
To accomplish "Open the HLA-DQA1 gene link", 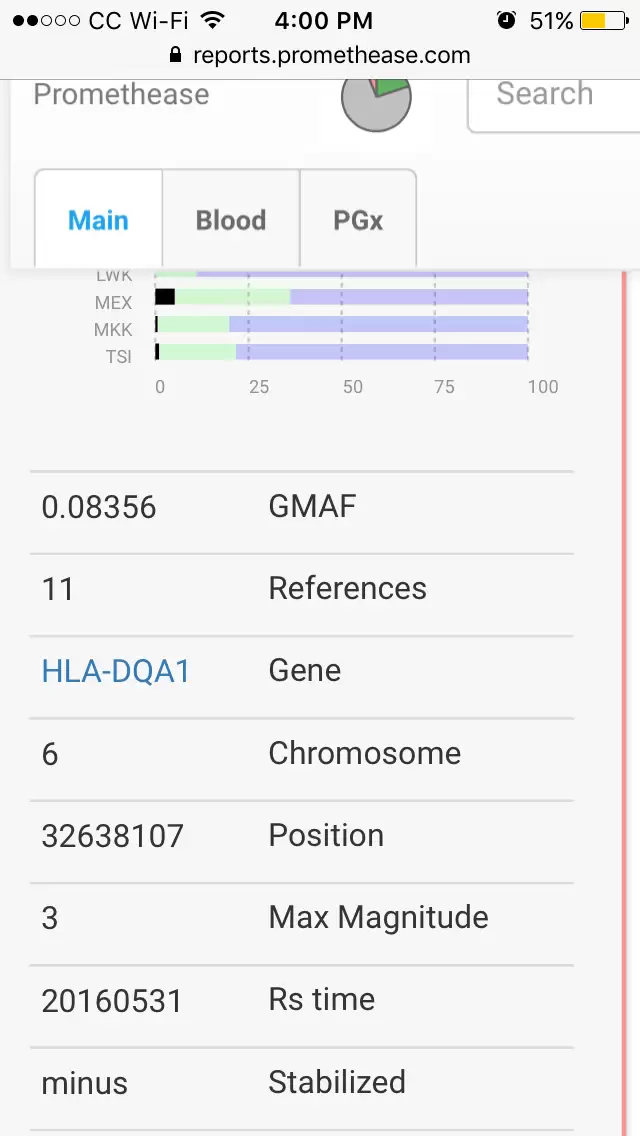I will pos(116,671).
